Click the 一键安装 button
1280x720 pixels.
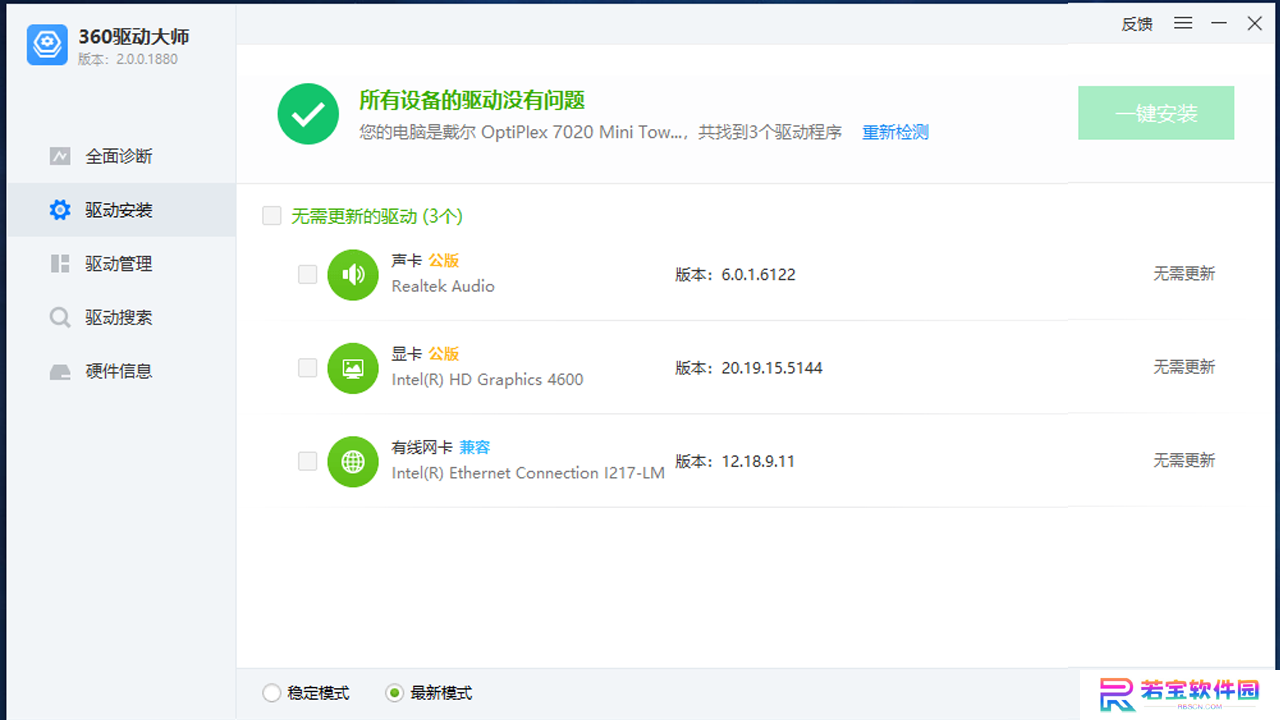1156,113
